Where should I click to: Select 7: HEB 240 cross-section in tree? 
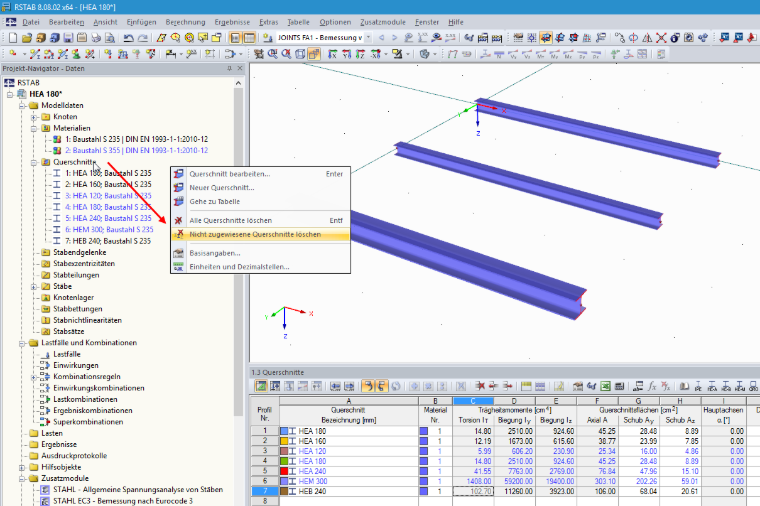tap(108, 241)
